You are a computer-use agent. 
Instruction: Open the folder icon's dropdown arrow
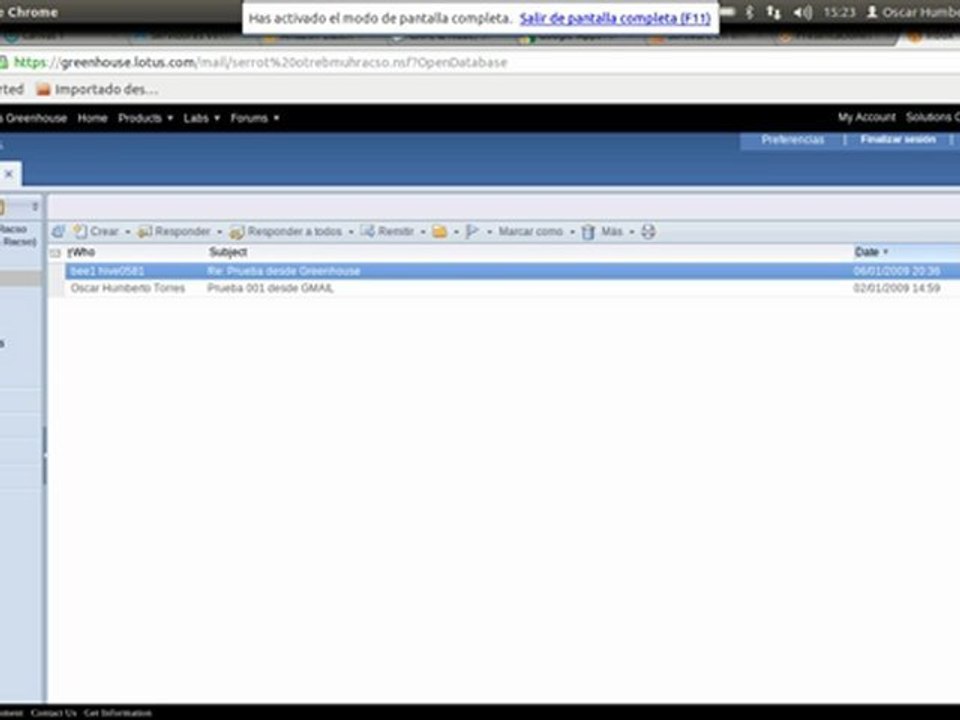pyautogui.click(x=456, y=232)
